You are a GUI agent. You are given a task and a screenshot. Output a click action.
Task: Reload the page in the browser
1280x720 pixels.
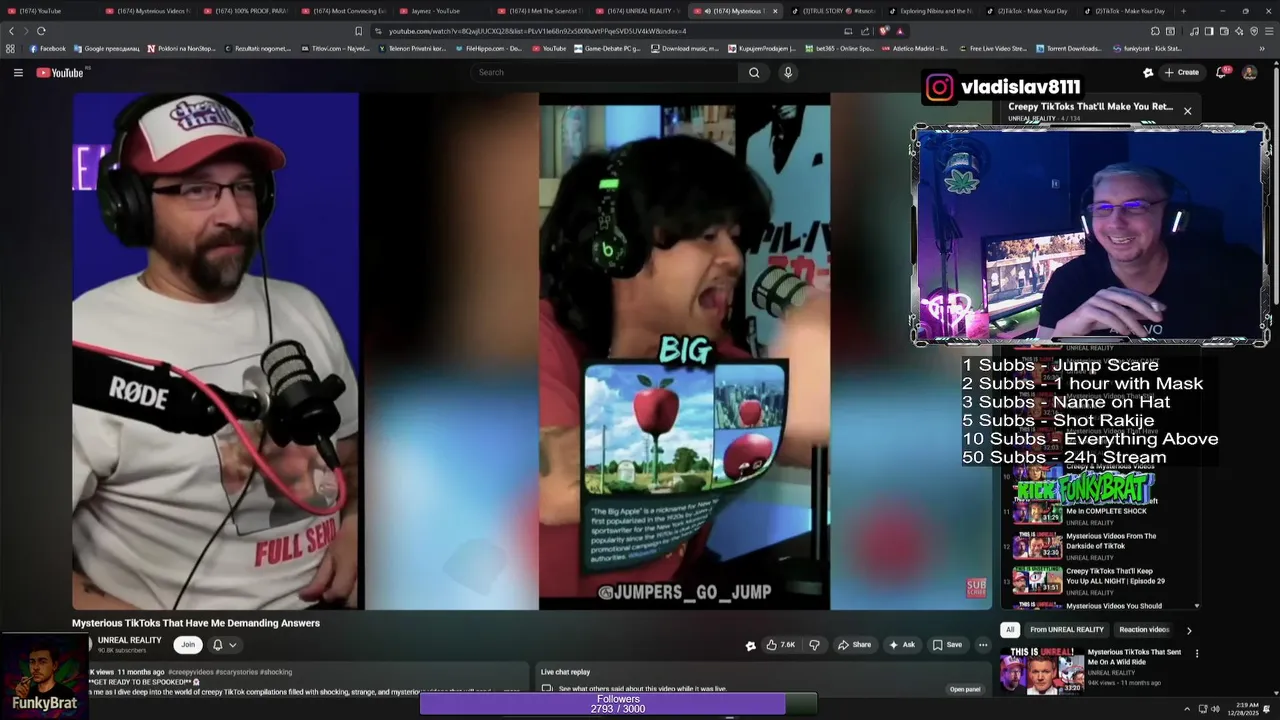(x=41, y=31)
